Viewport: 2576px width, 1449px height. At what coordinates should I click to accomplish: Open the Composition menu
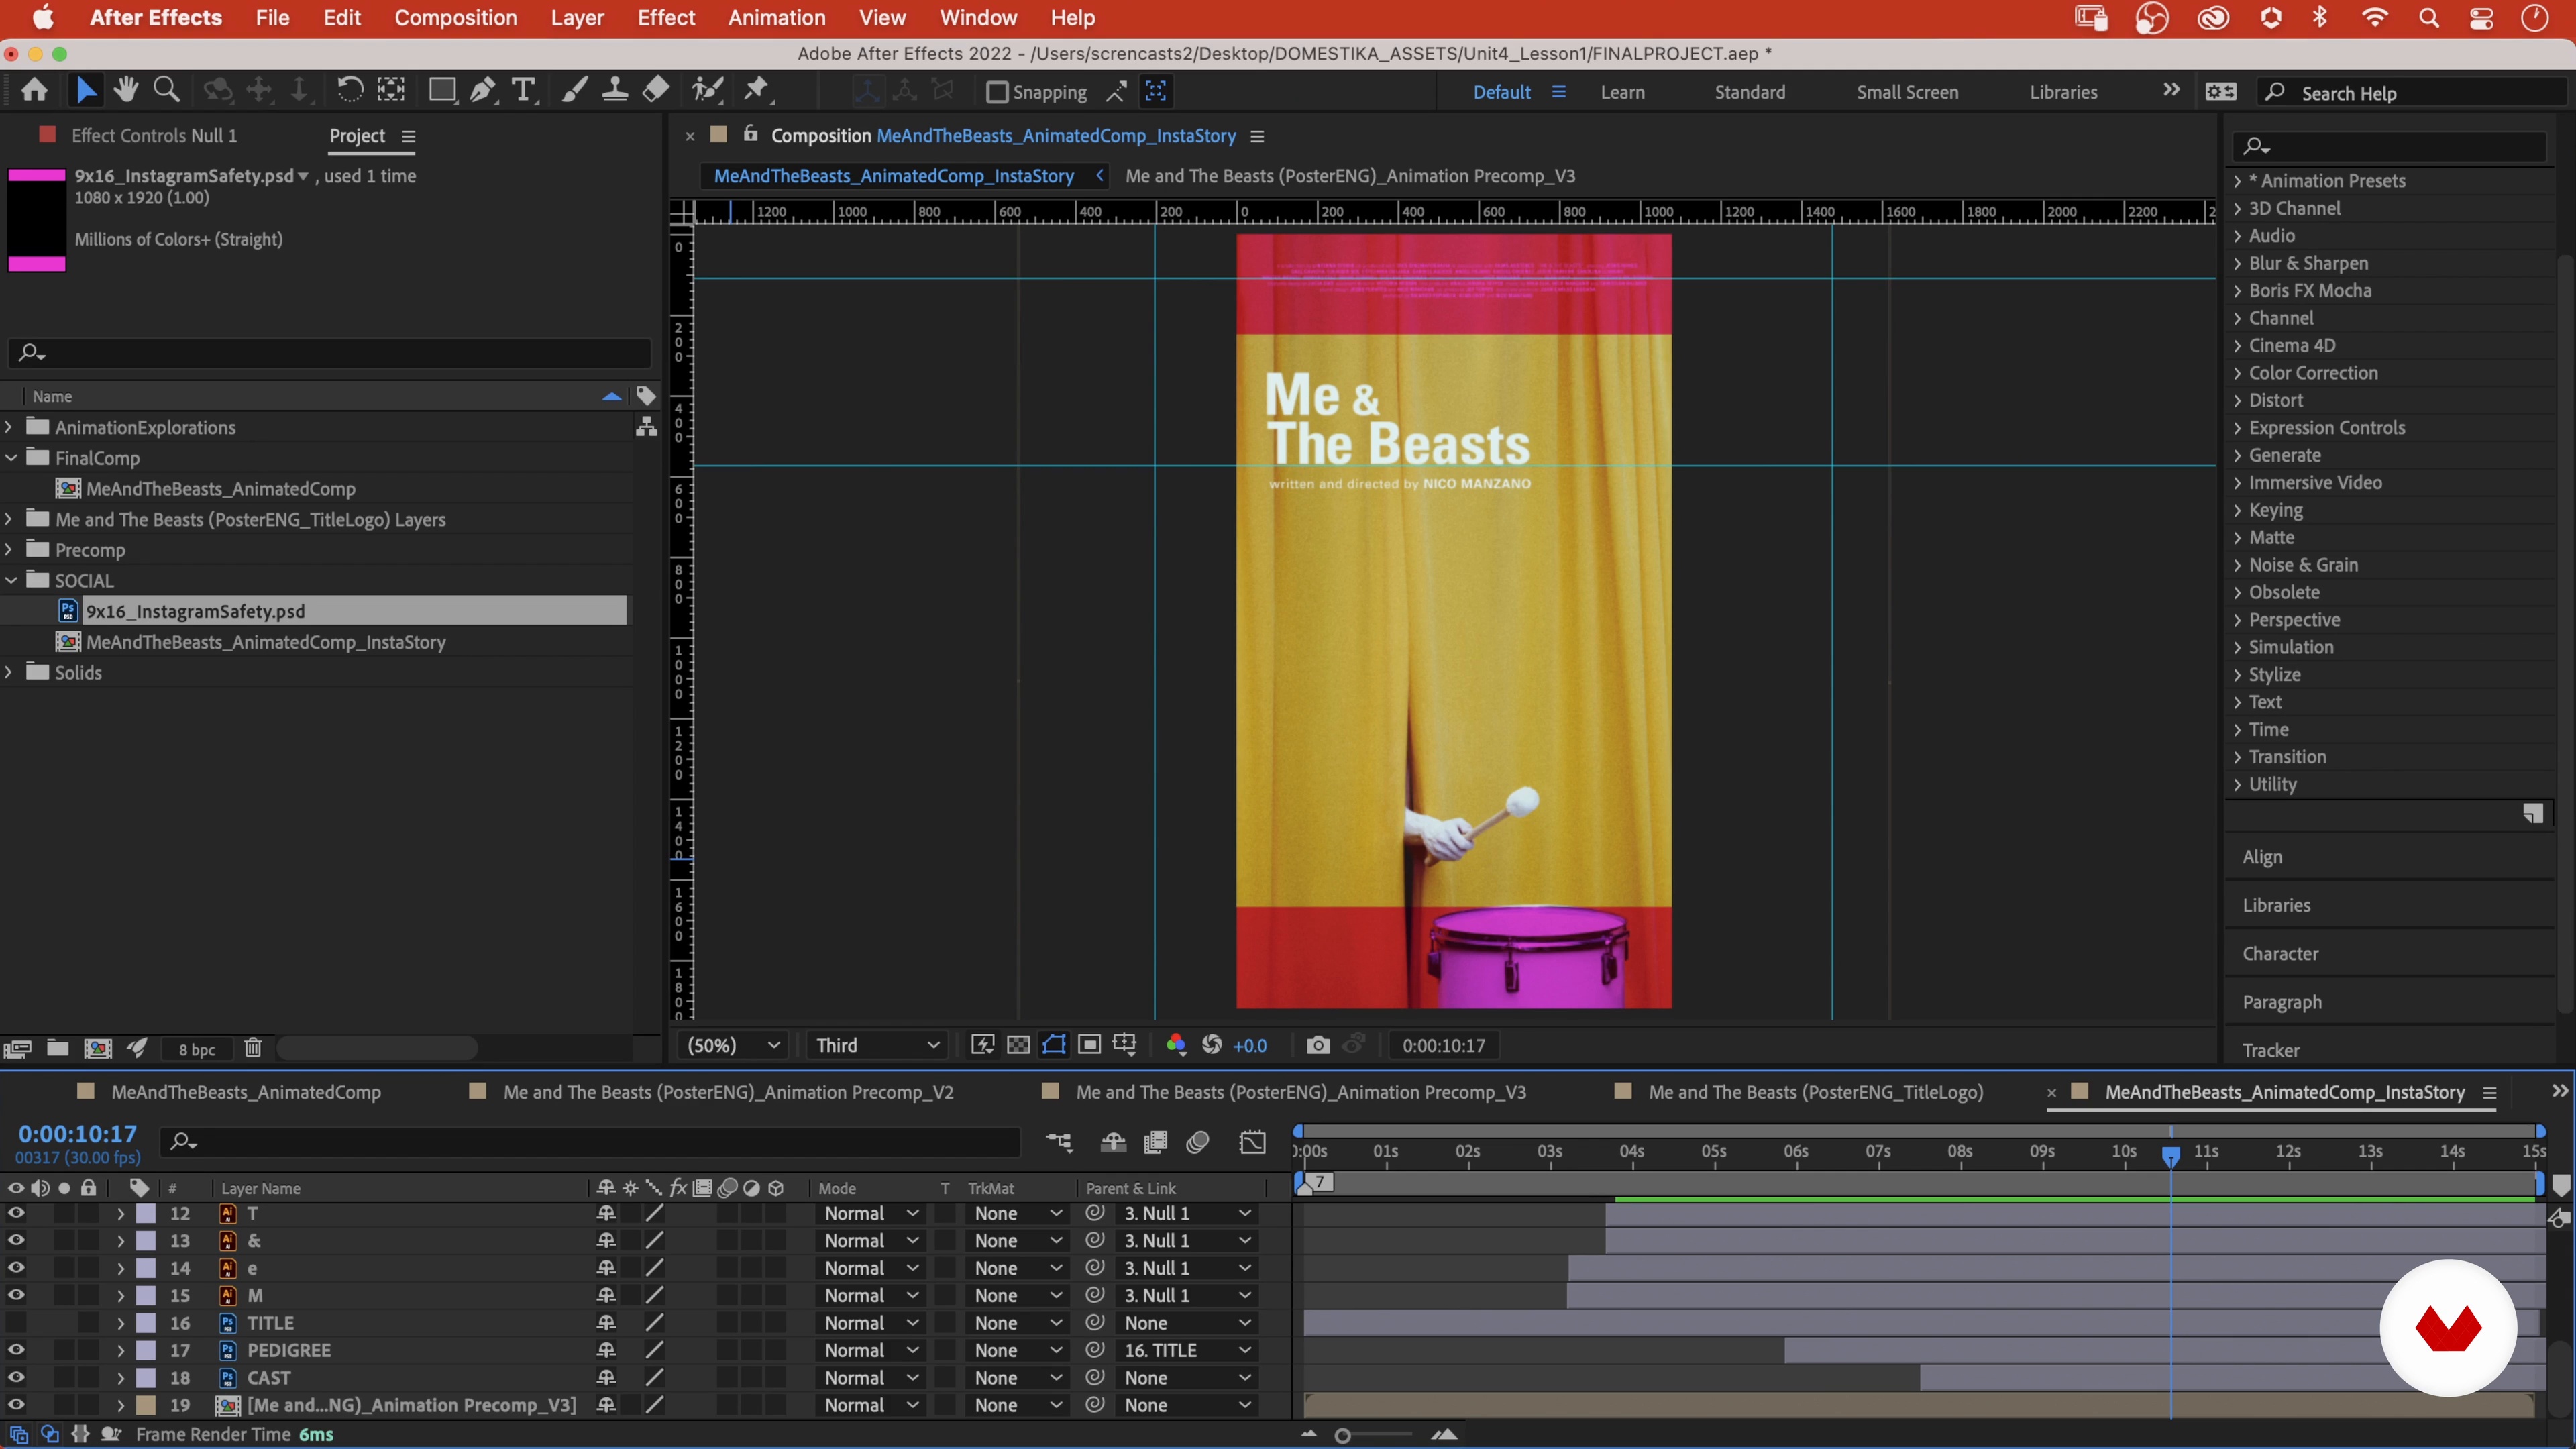click(455, 18)
